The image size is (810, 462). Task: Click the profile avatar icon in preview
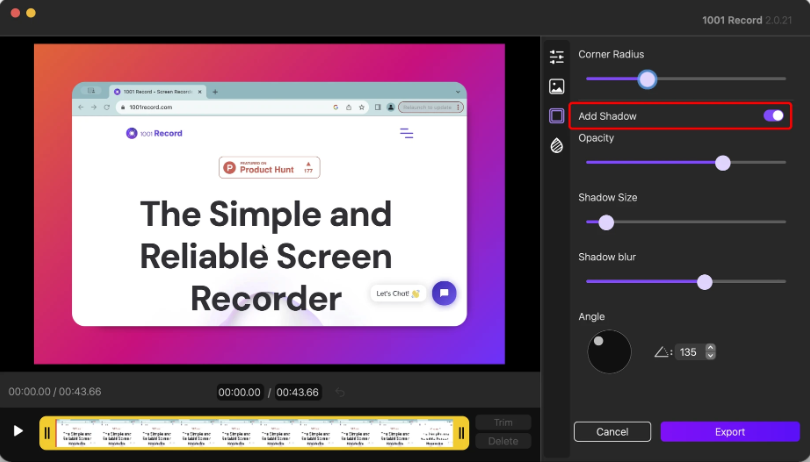(x=391, y=107)
